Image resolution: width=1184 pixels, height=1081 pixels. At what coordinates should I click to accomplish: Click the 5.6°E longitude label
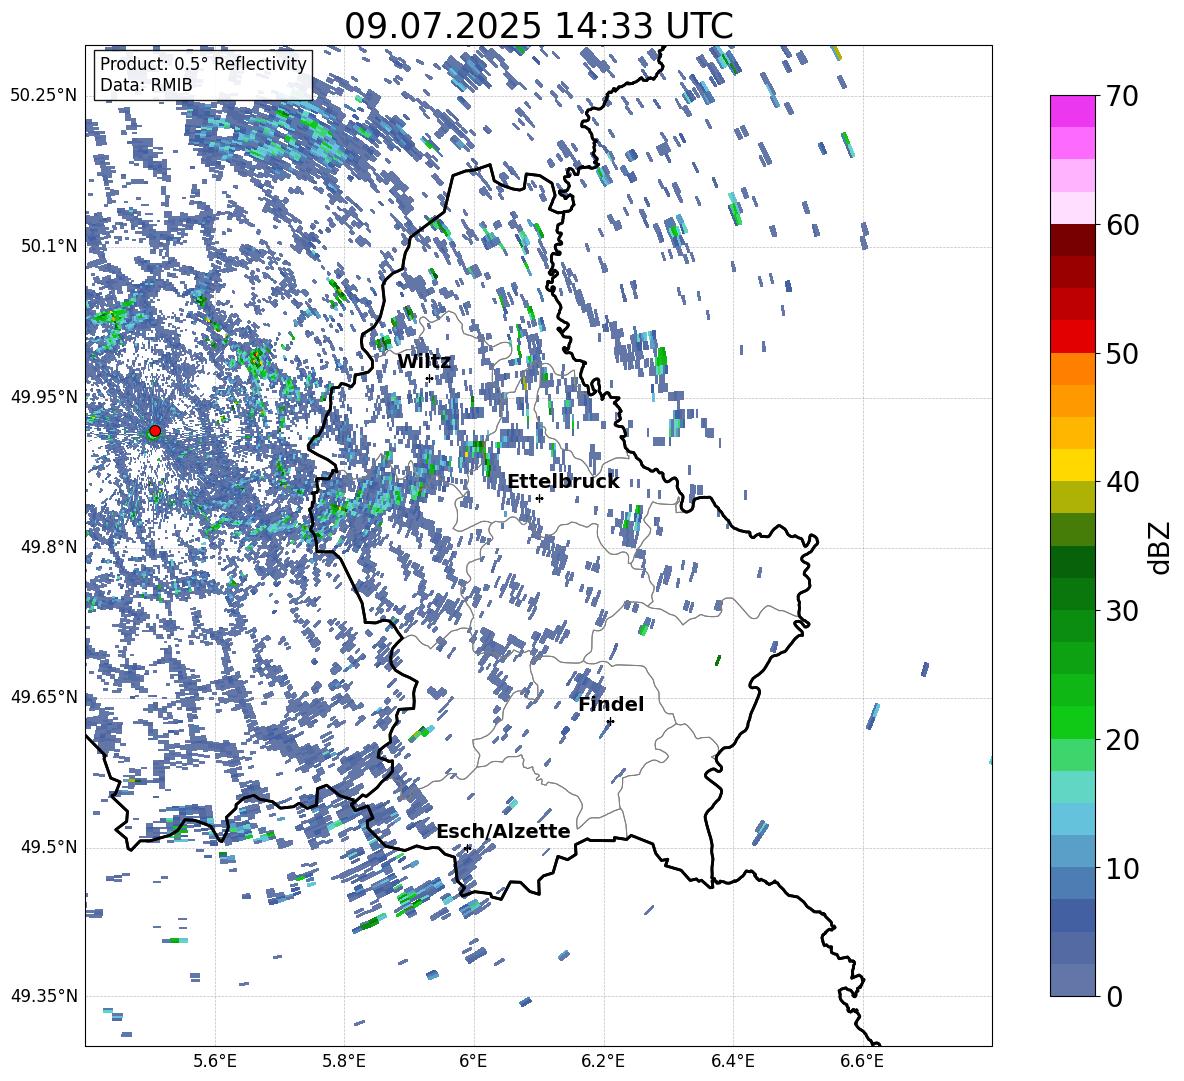click(215, 1061)
